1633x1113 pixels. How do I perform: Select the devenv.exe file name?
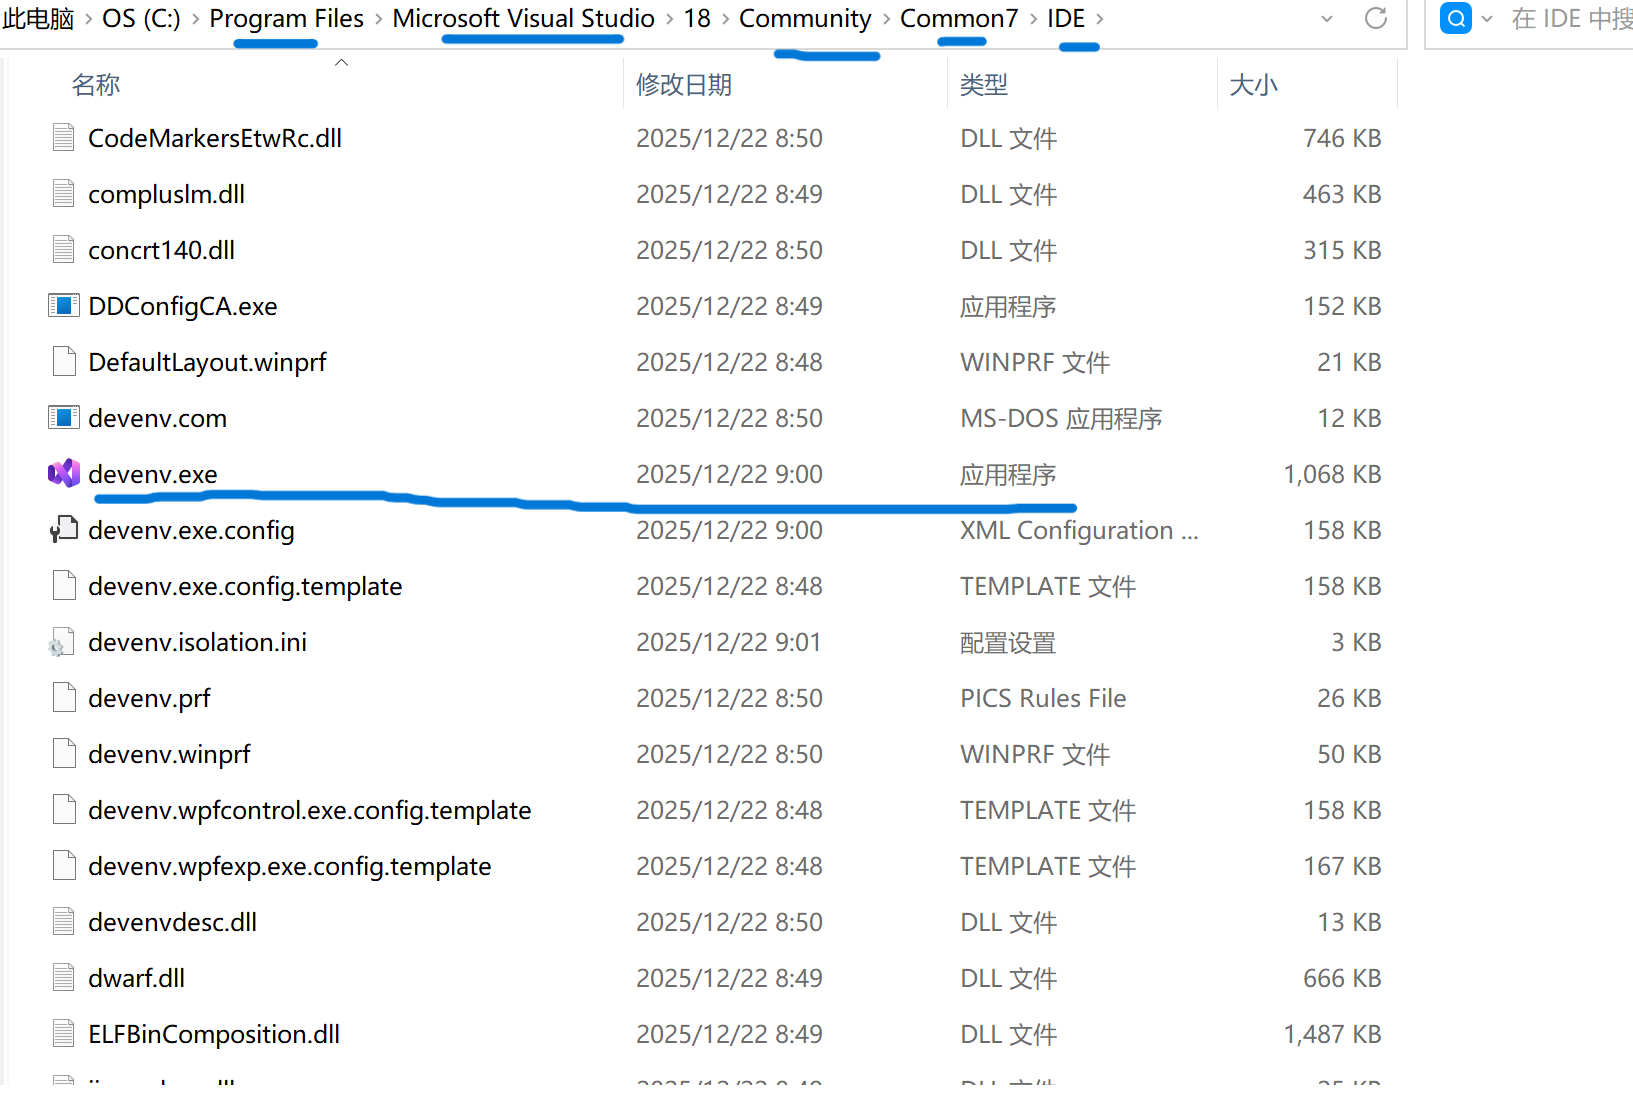click(x=153, y=474)
